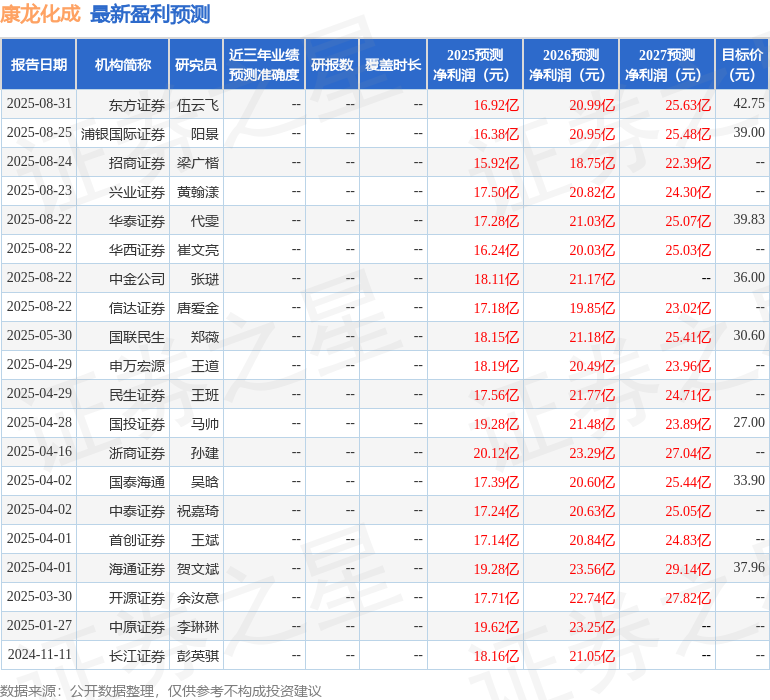Click researcher name 贺文斌

click(198, 569)
